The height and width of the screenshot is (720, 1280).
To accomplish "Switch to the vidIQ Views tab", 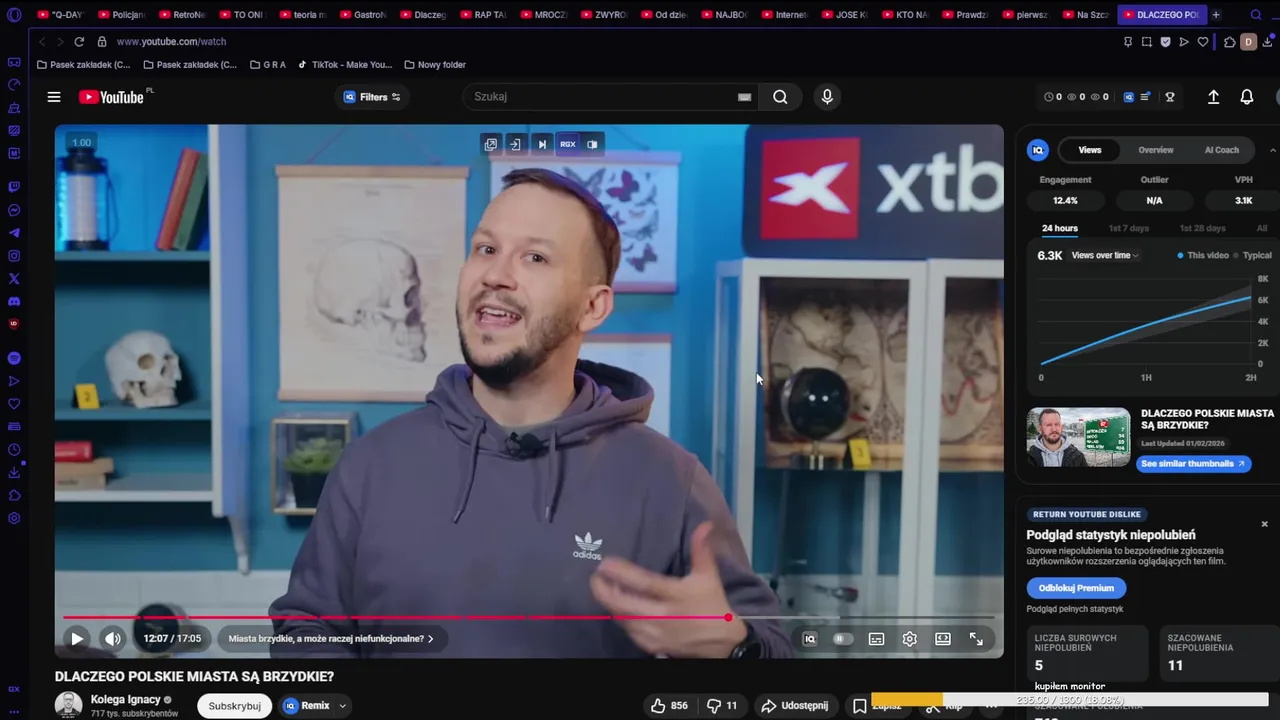I will click(x=1090, y=150).
